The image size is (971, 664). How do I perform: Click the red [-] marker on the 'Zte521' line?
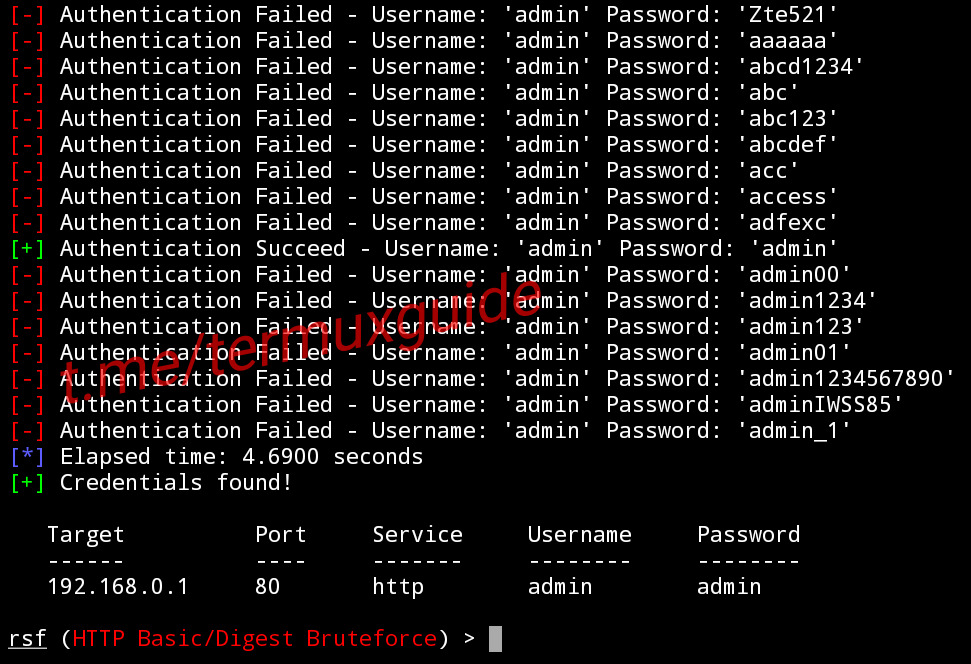pyautogui.click(x=27, y=15)
